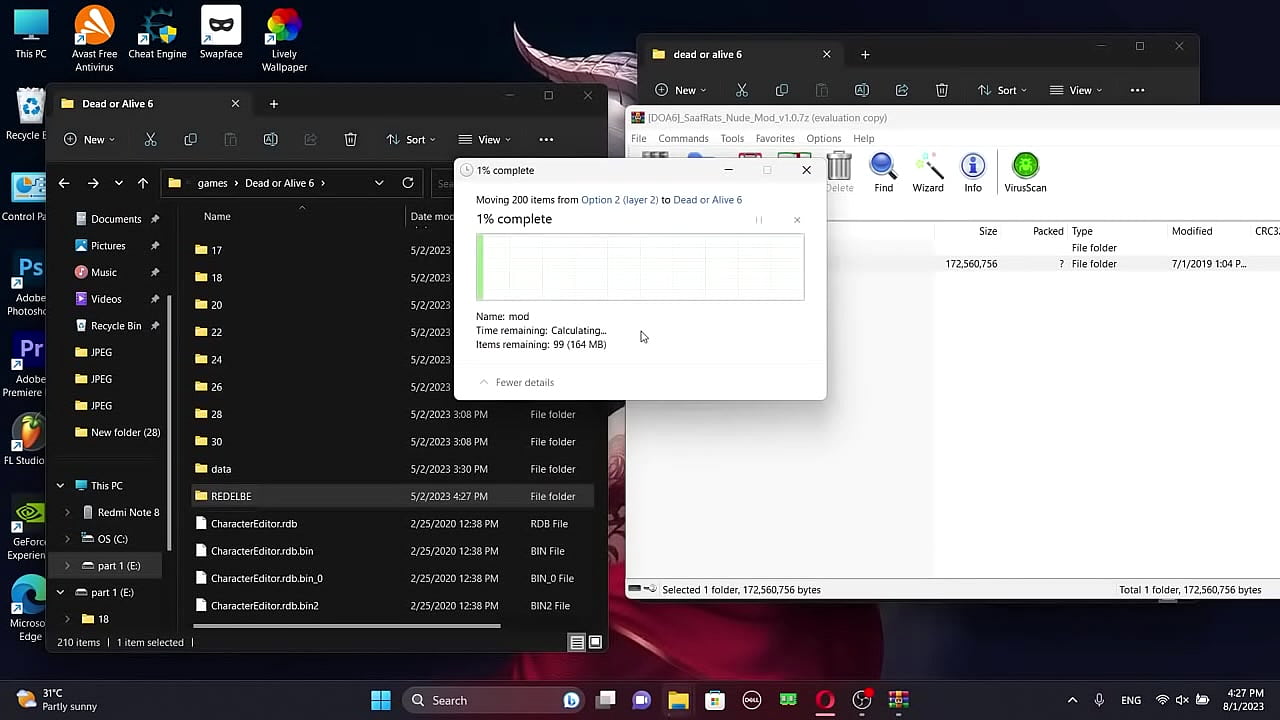Click the Delete trash icon in Explorer toolbar
The width and height of the screenshot is (1280, 720).
350,140
